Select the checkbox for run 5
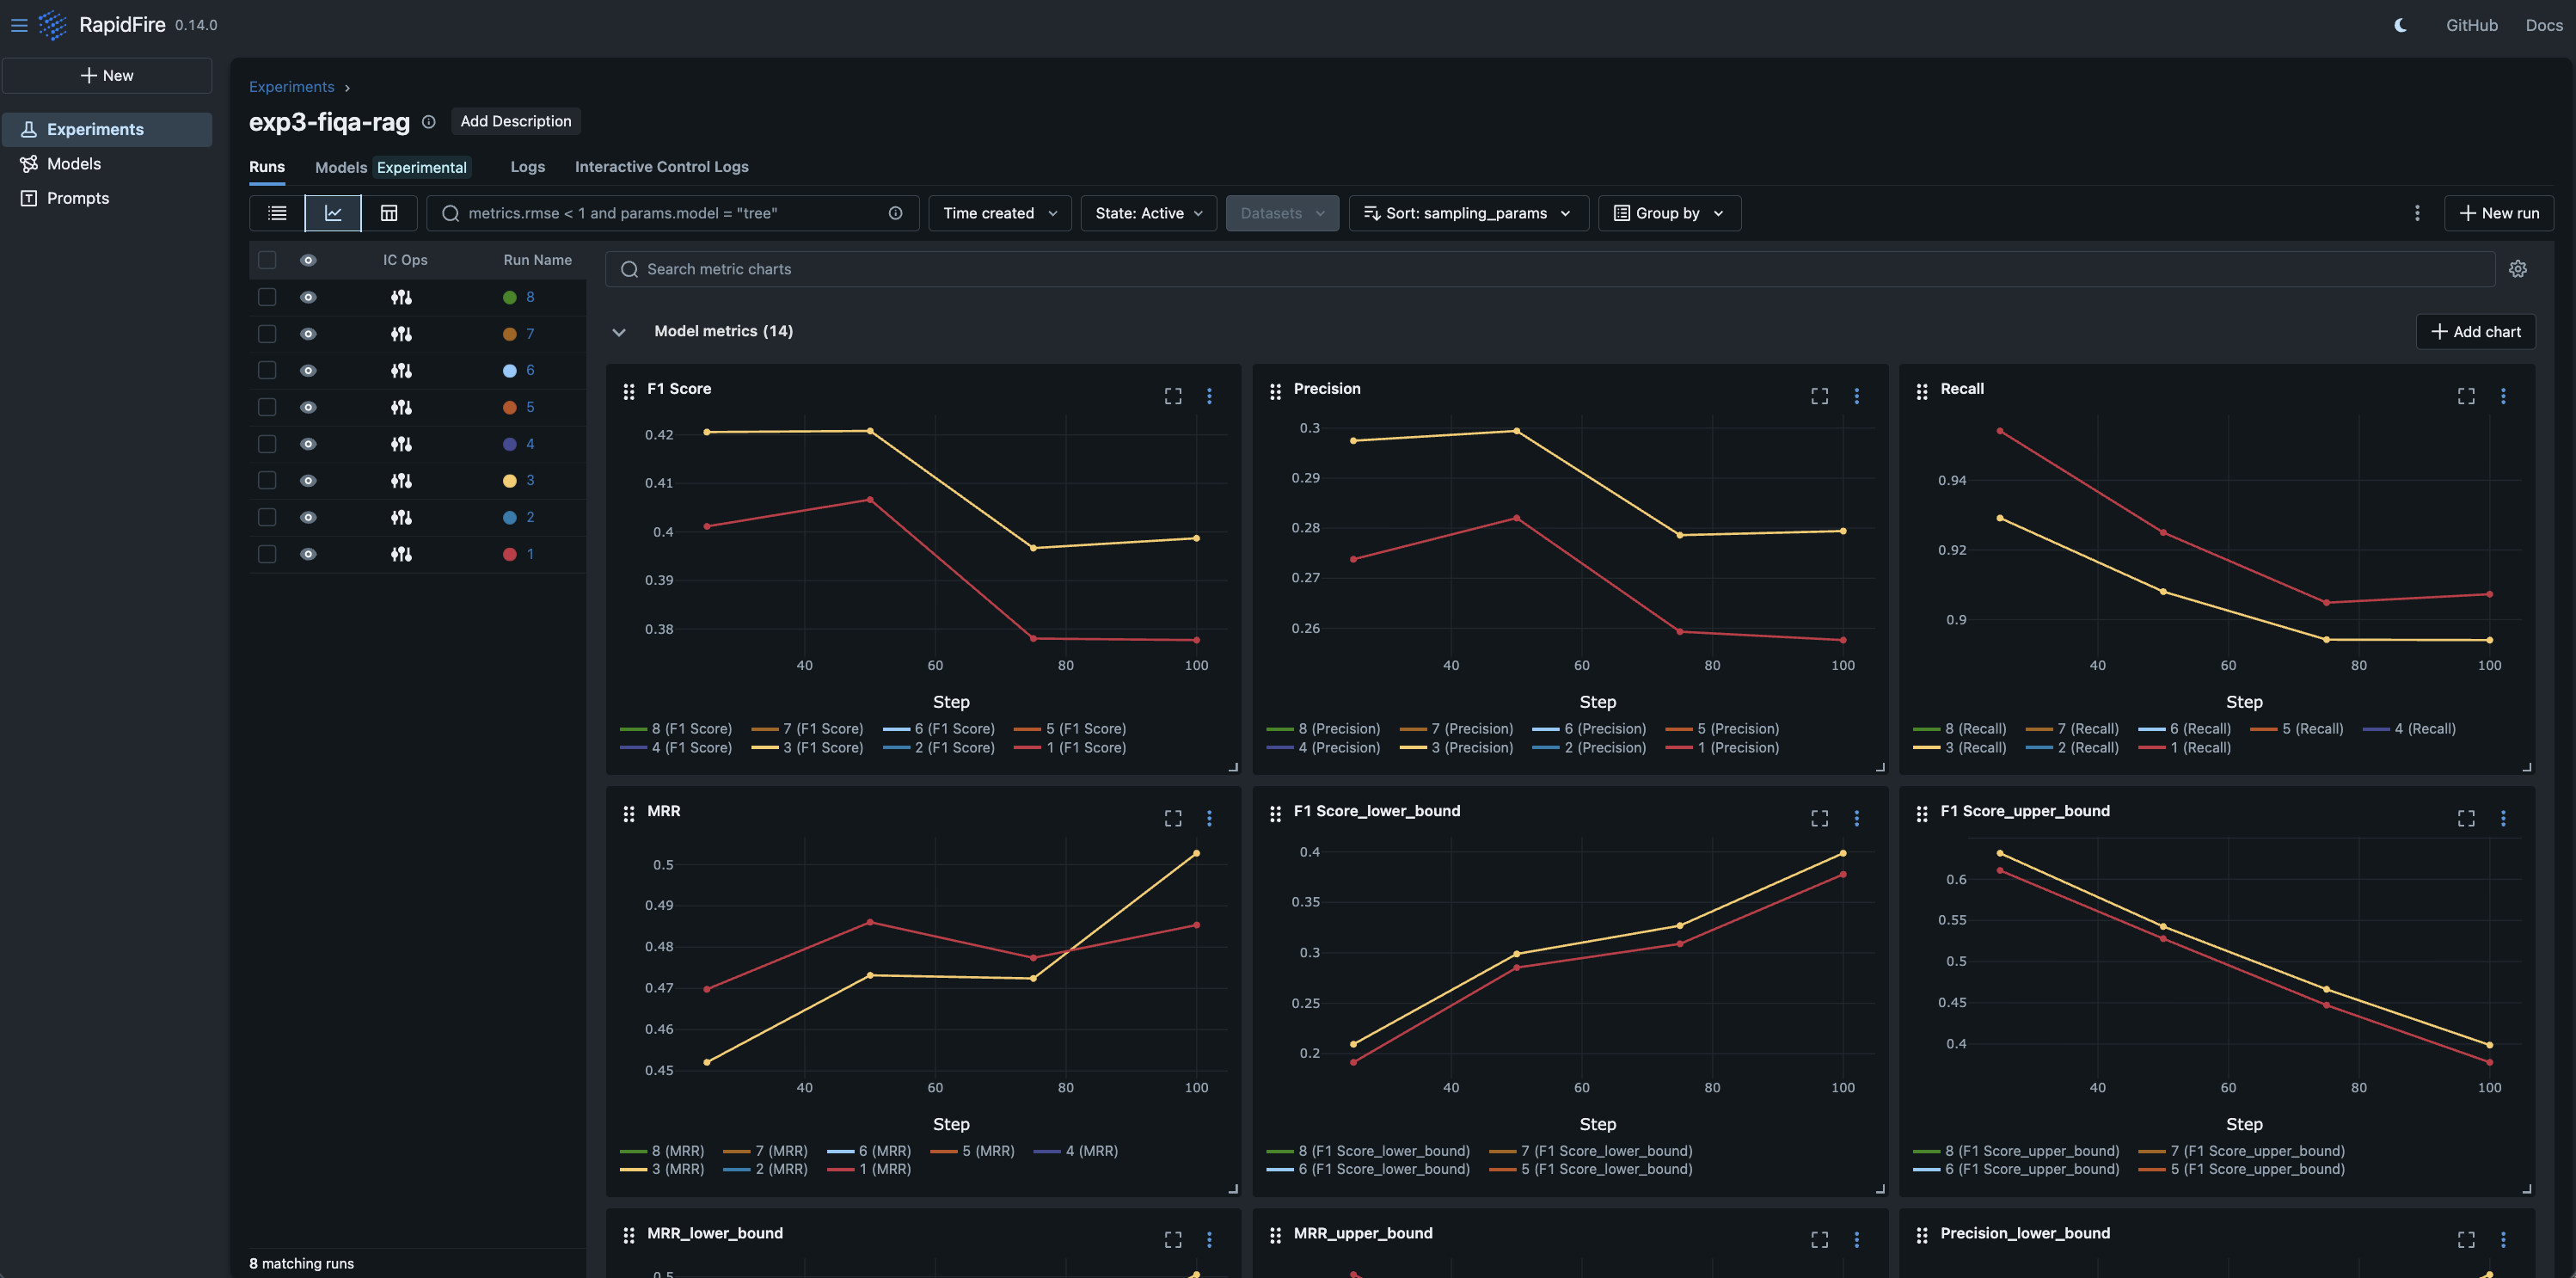Viewport: 2576px width, 1278px height. pos(267,407)
